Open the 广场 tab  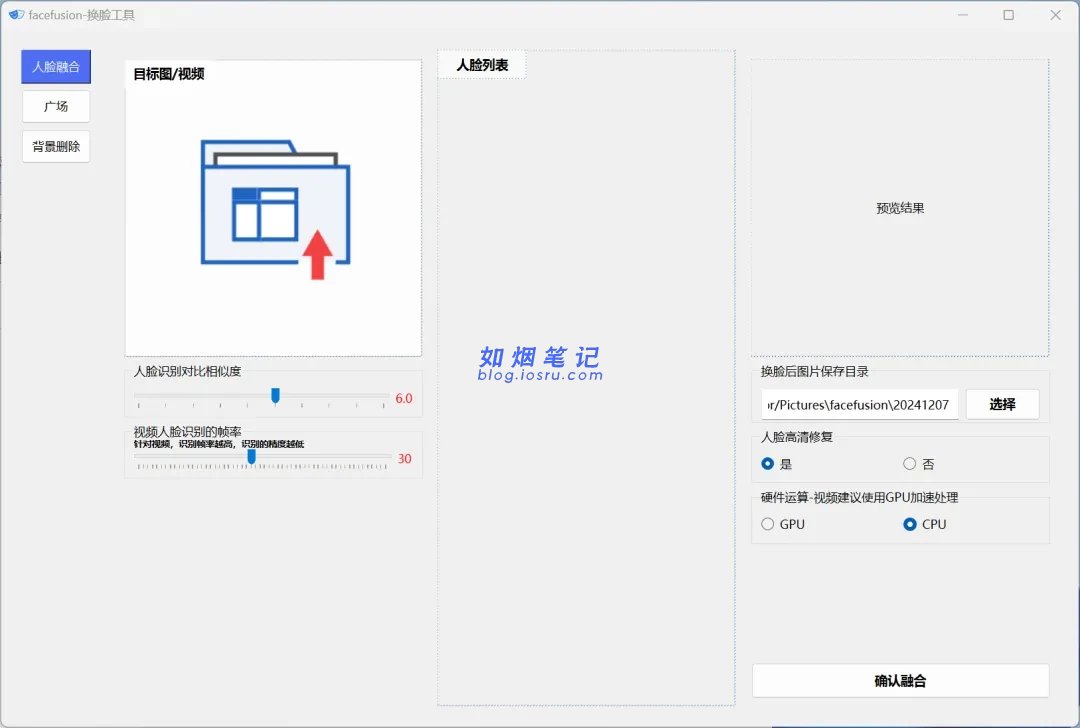[56, 107]
